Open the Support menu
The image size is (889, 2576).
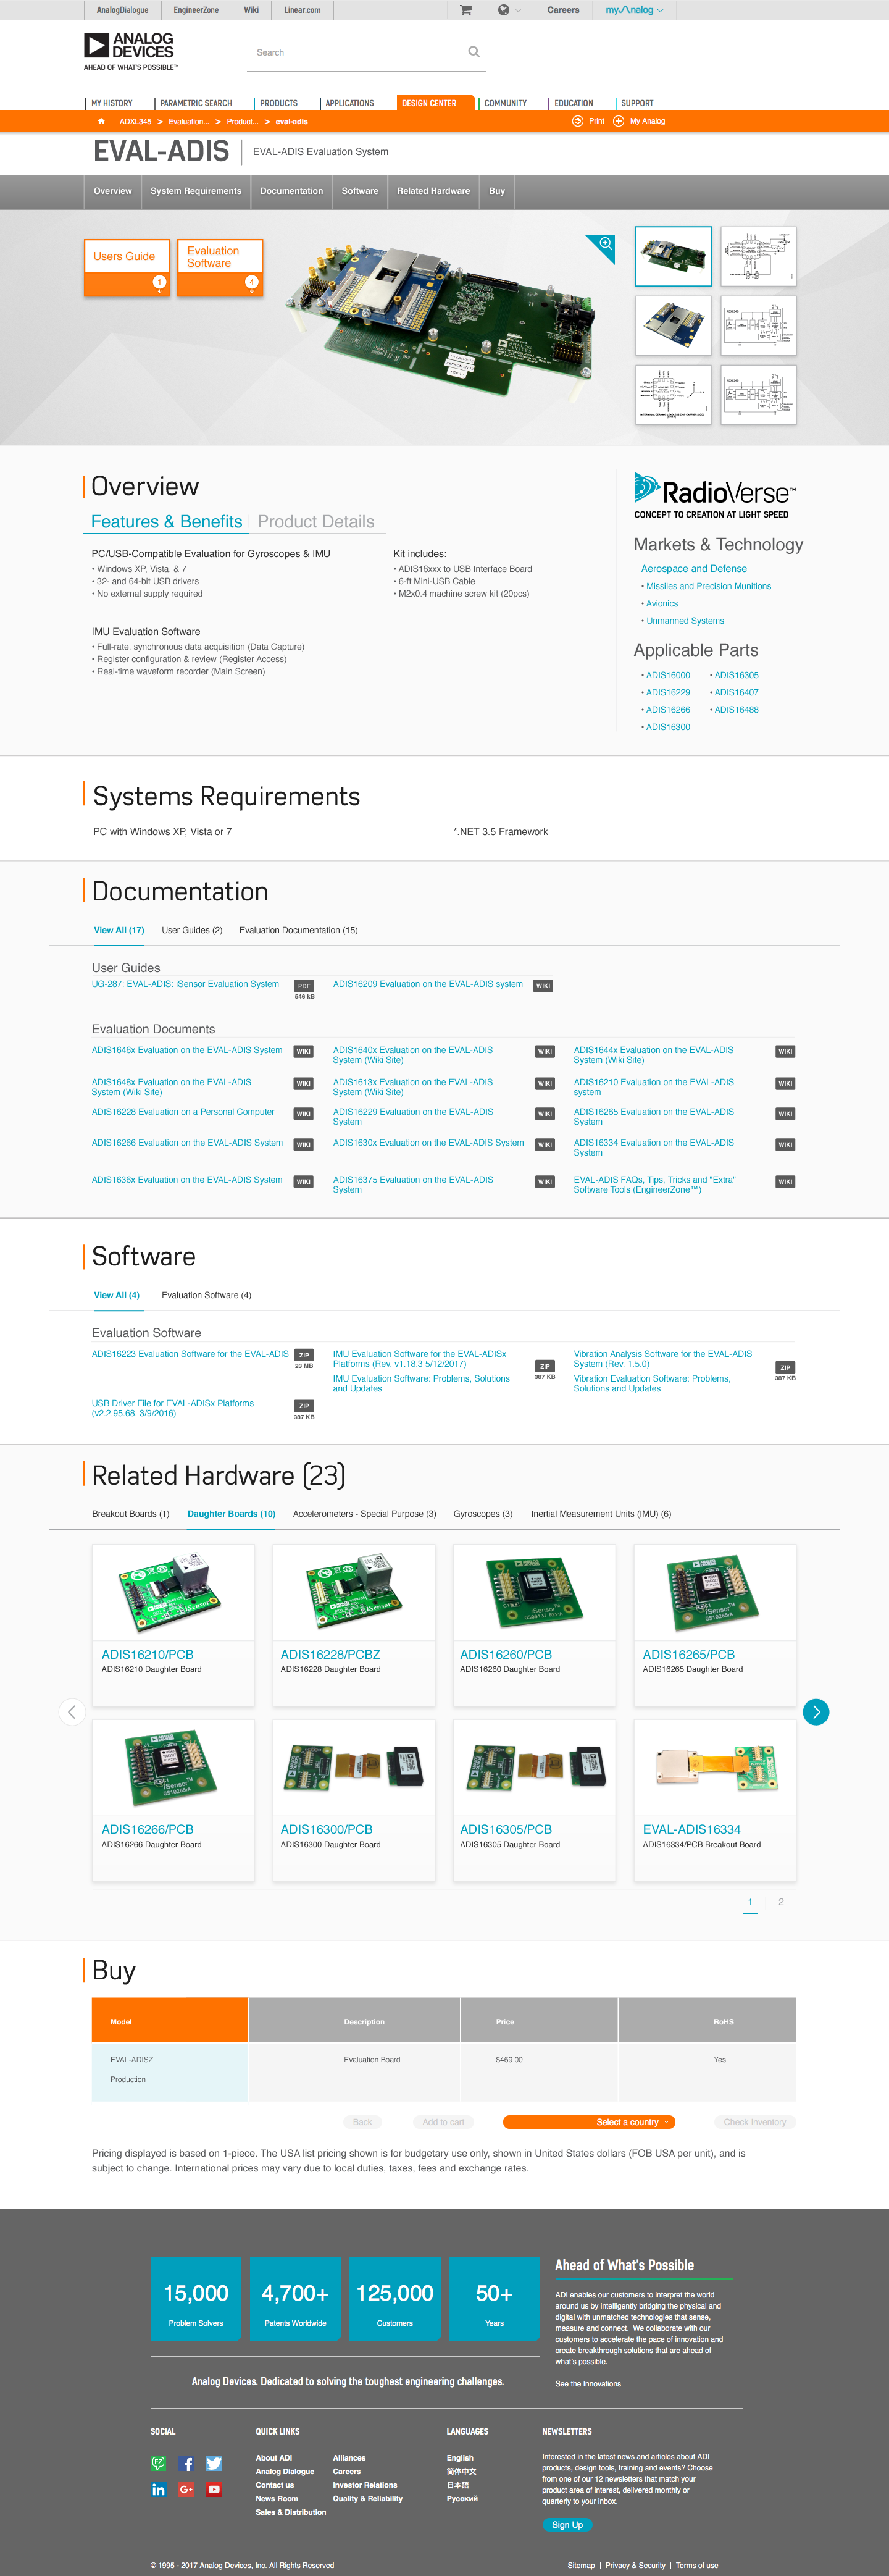[x=636, y=103]
